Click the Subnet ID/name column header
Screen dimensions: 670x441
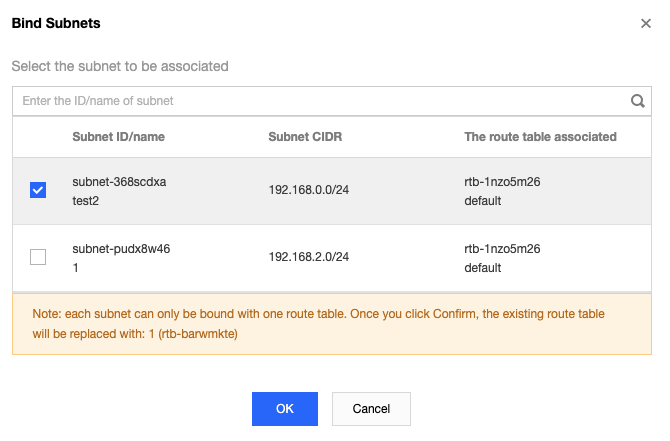pyautogui.click(x=118, y=136)
